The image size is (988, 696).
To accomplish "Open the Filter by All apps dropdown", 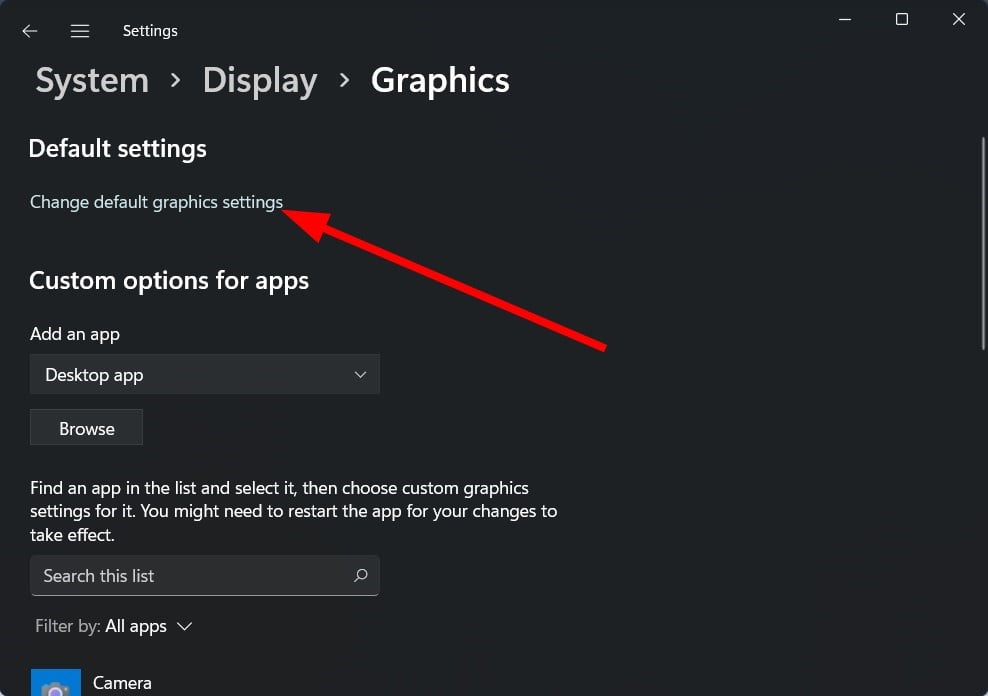I will 114,626.
